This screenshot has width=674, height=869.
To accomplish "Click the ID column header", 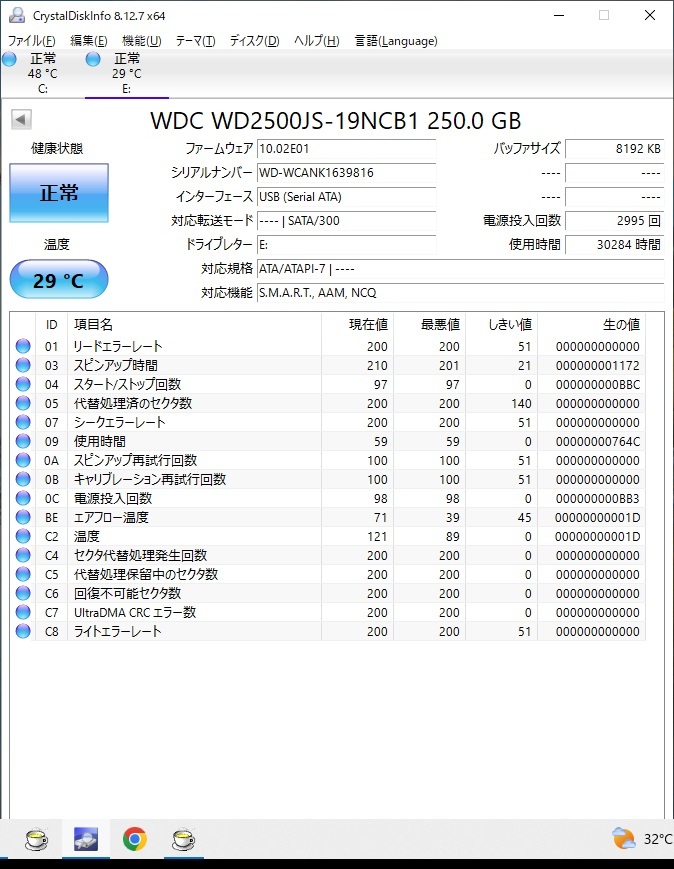I will tap(52, 324).
